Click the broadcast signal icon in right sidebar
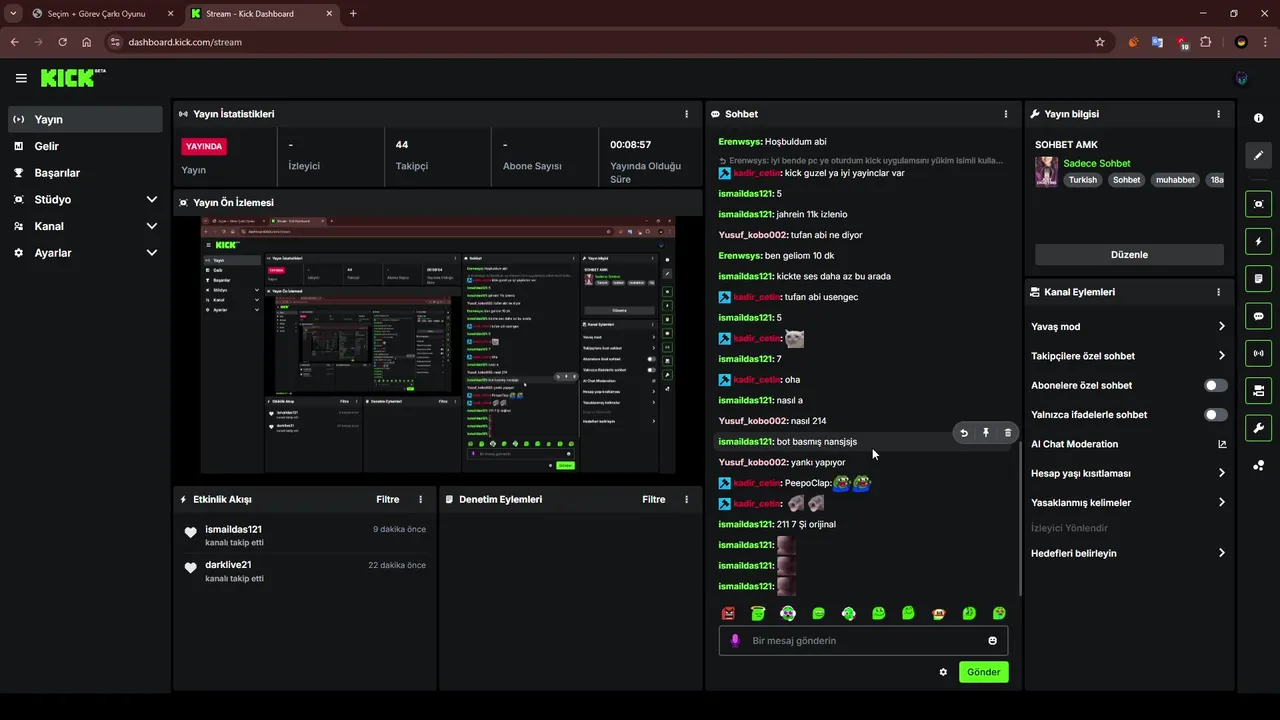The height and width of the screenshot is (720, 1280). tap(1258, 353)
